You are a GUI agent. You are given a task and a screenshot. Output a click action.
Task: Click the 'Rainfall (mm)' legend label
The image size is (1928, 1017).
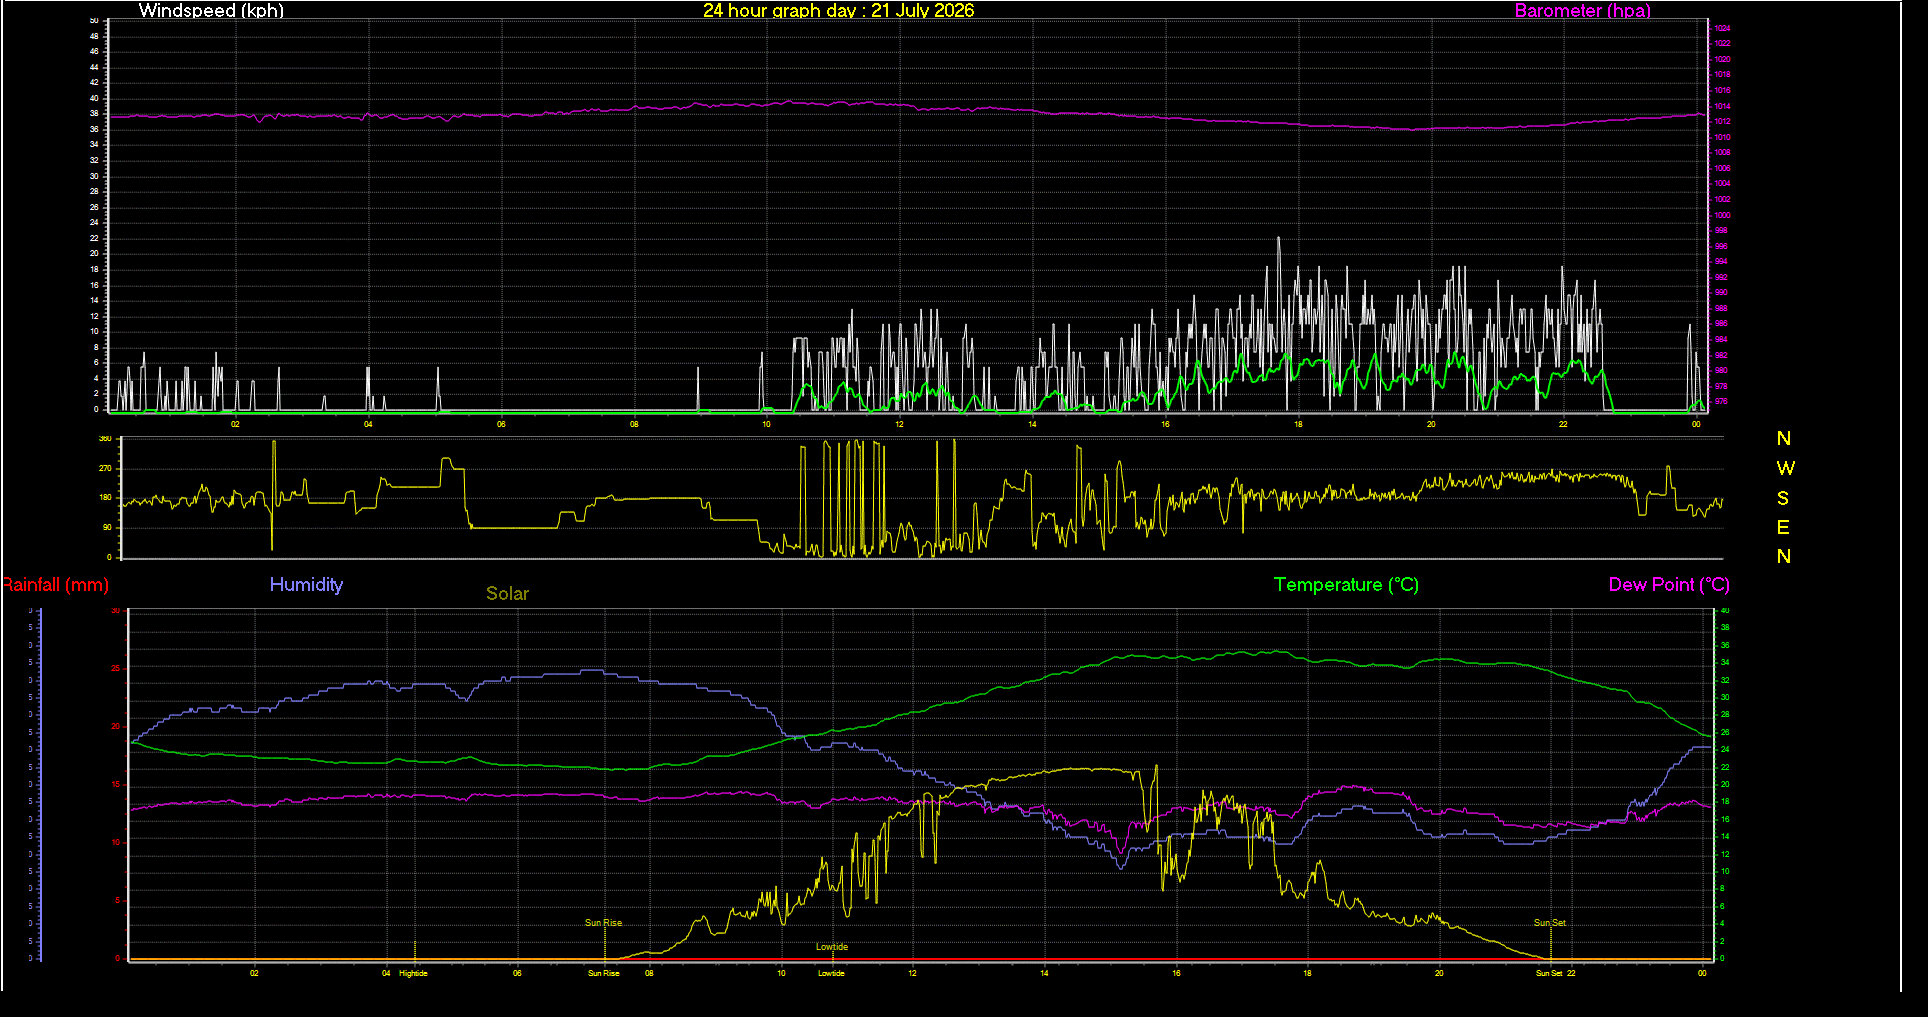click(x=55, y=585)
